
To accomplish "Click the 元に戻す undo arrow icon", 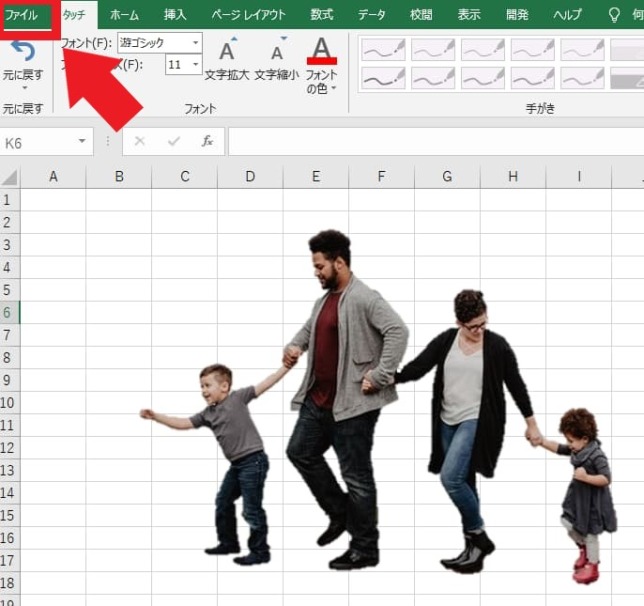I will point(24,51).
